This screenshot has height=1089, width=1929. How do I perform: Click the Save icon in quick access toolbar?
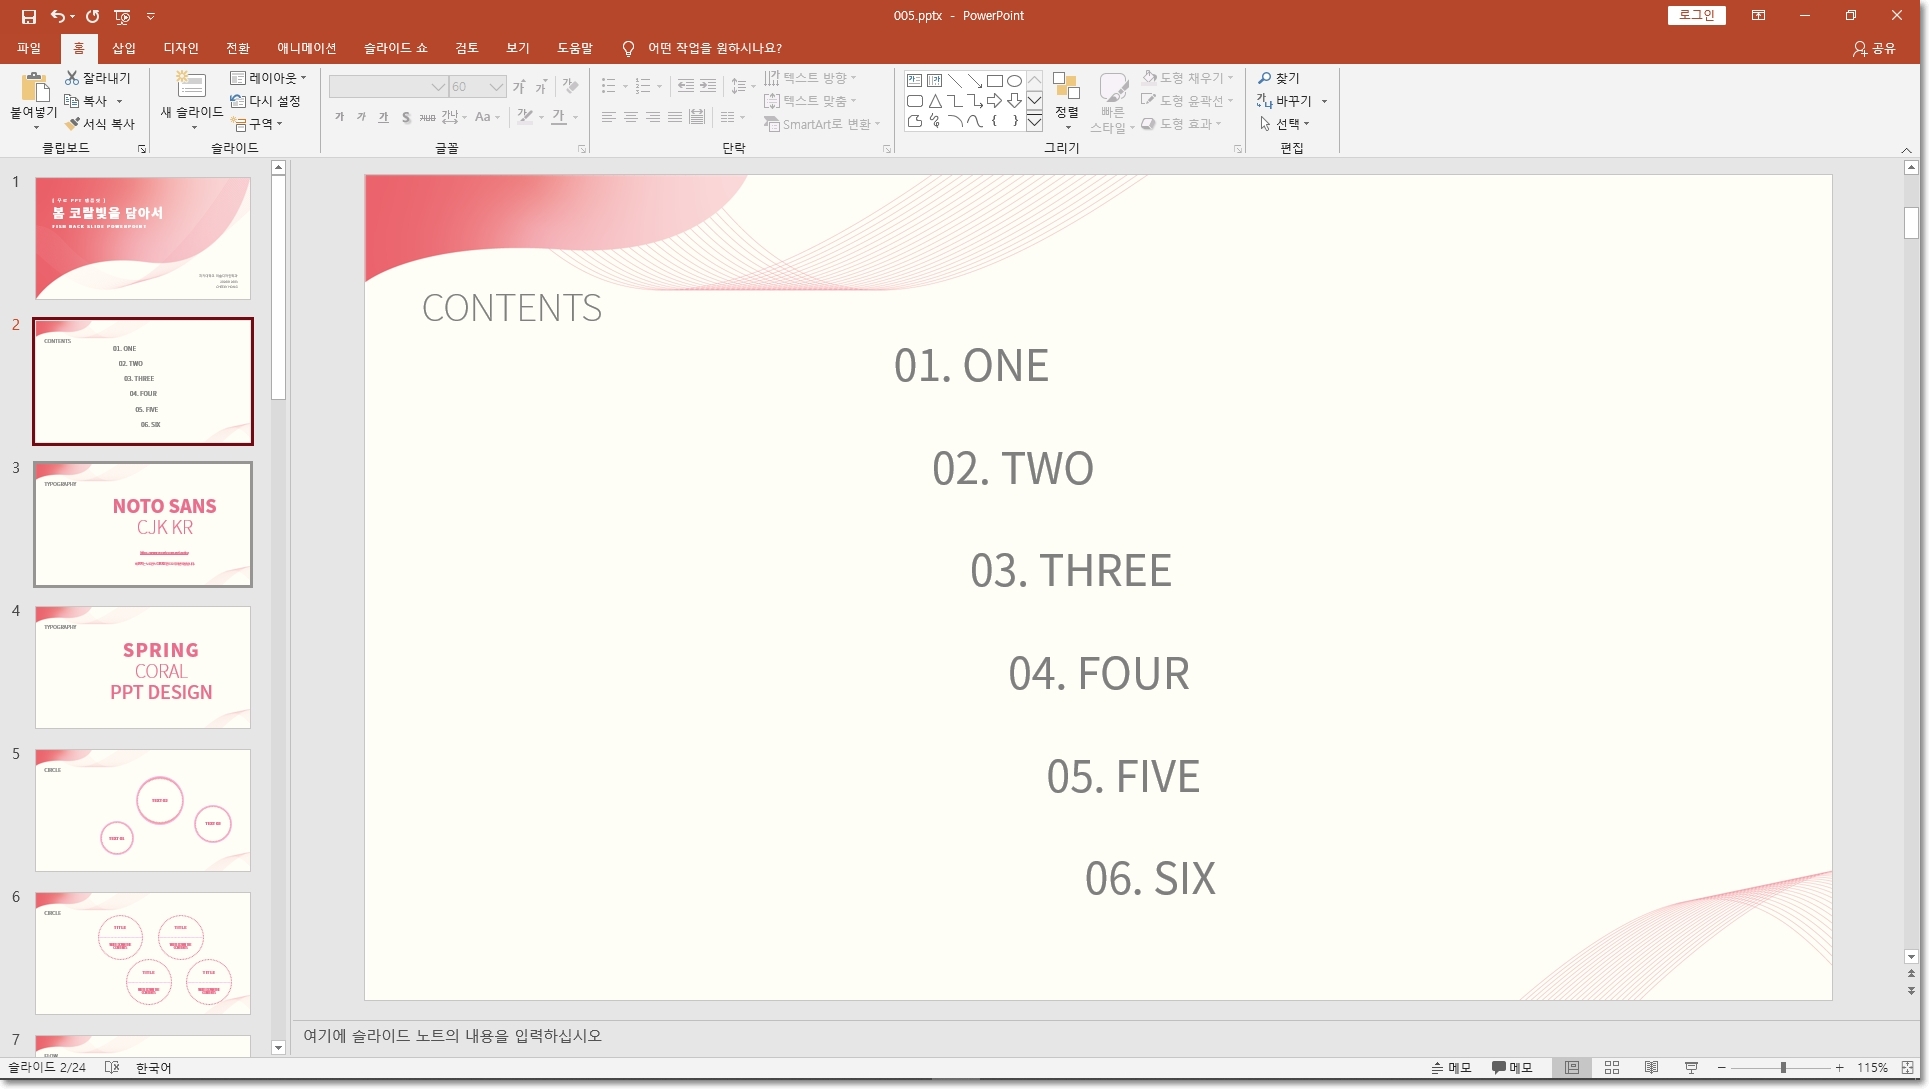[x=28, y=16]
